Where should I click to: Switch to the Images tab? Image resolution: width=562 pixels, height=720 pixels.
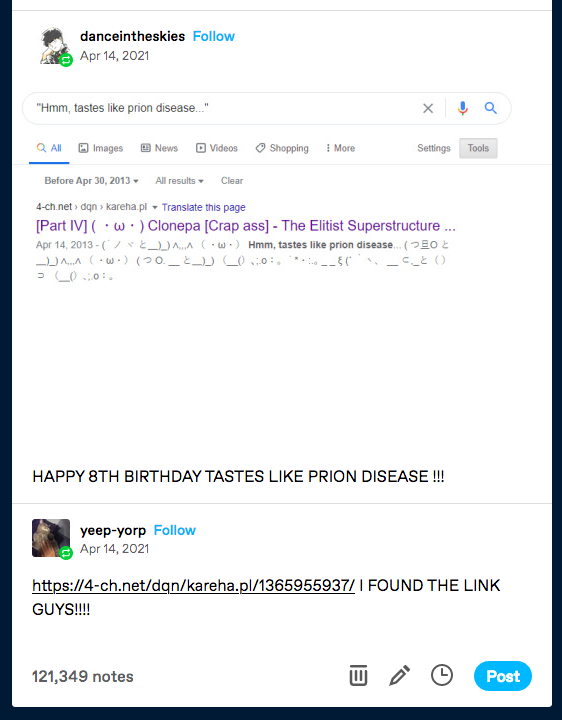tap(101, 148)
